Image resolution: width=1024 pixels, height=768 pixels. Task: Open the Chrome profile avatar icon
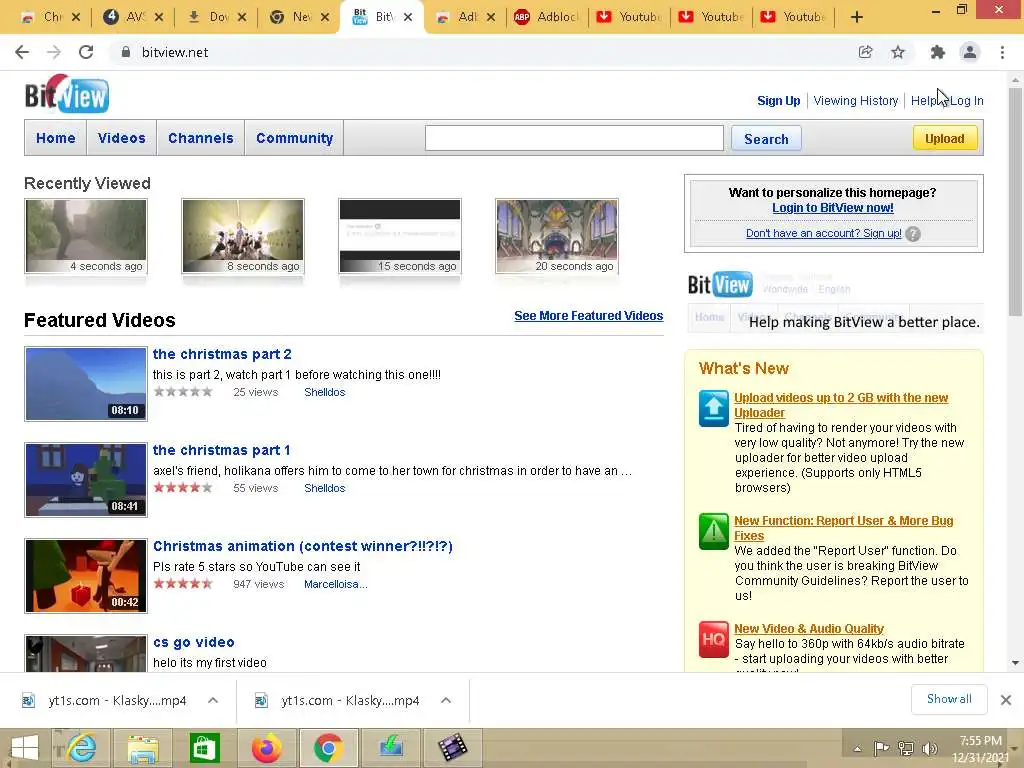(x=970, y=52)
